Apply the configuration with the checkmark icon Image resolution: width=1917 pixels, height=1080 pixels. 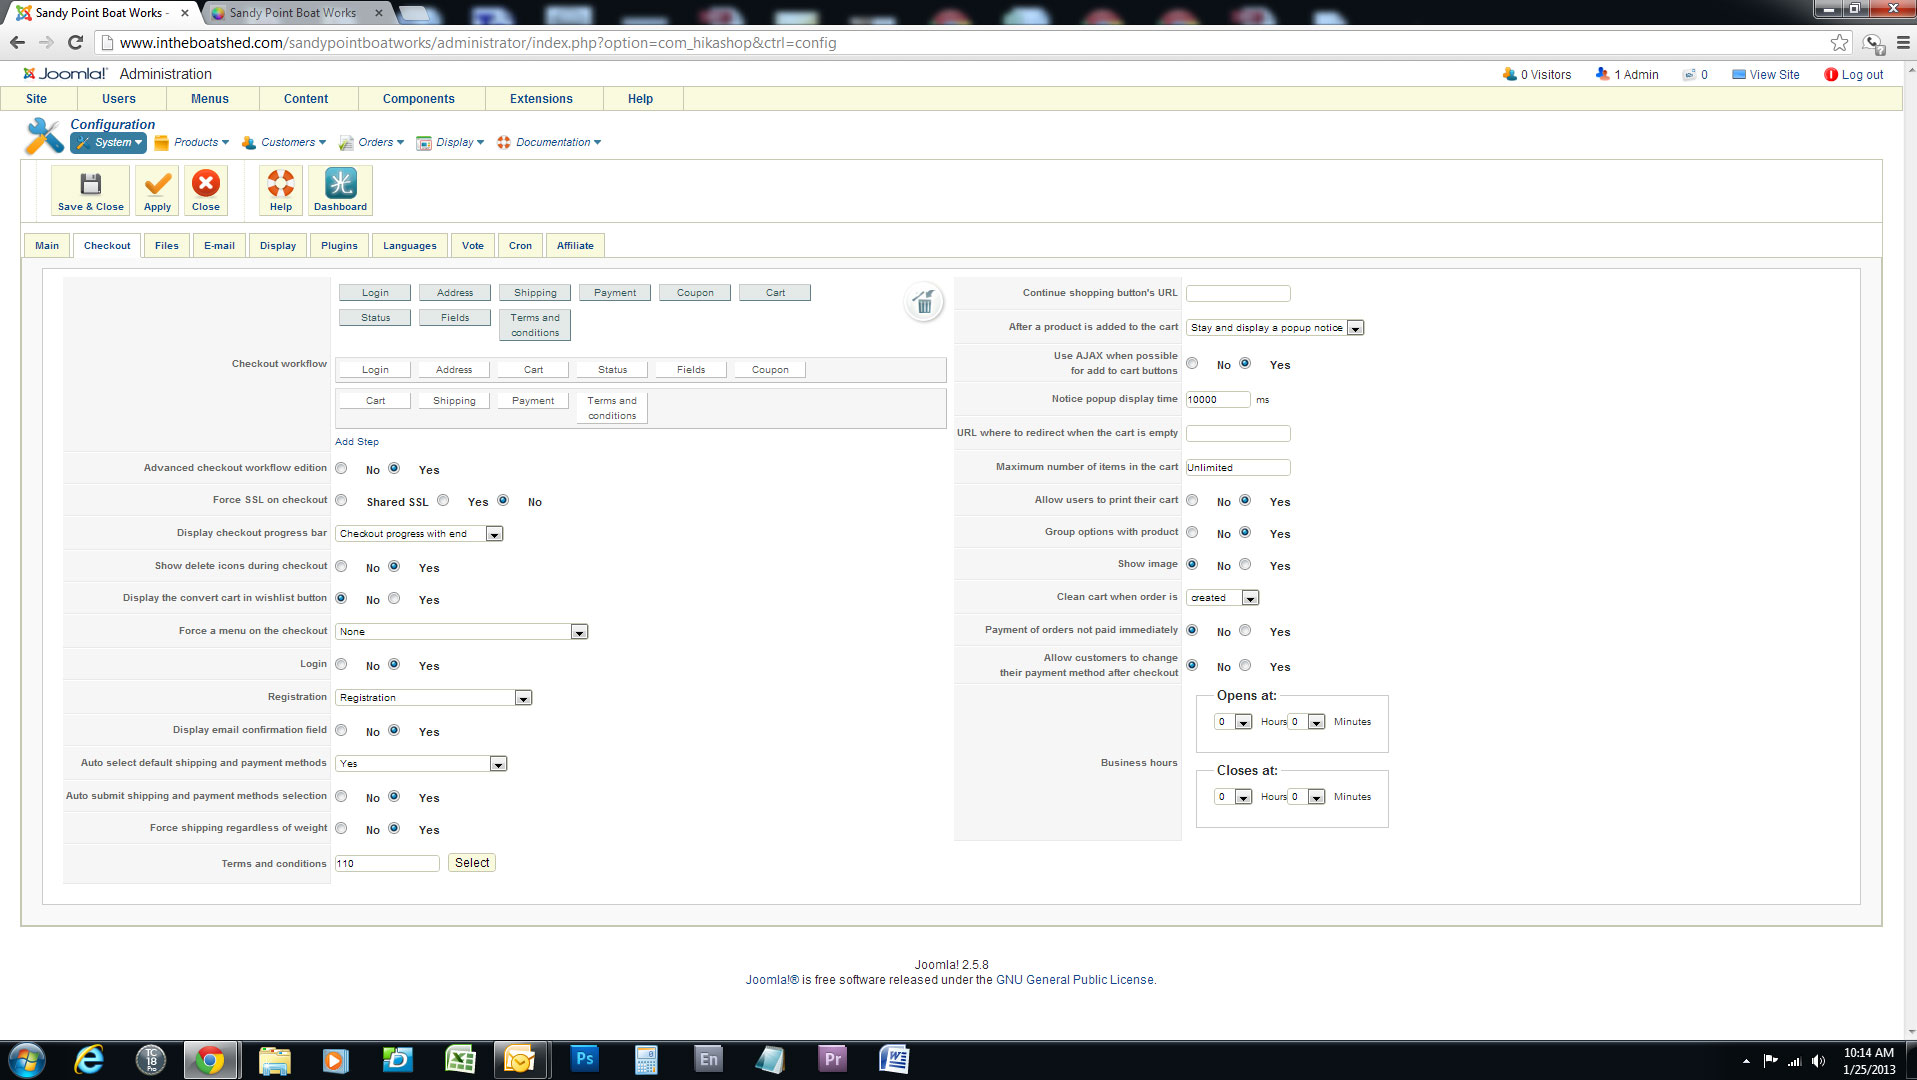coord(157,190)
